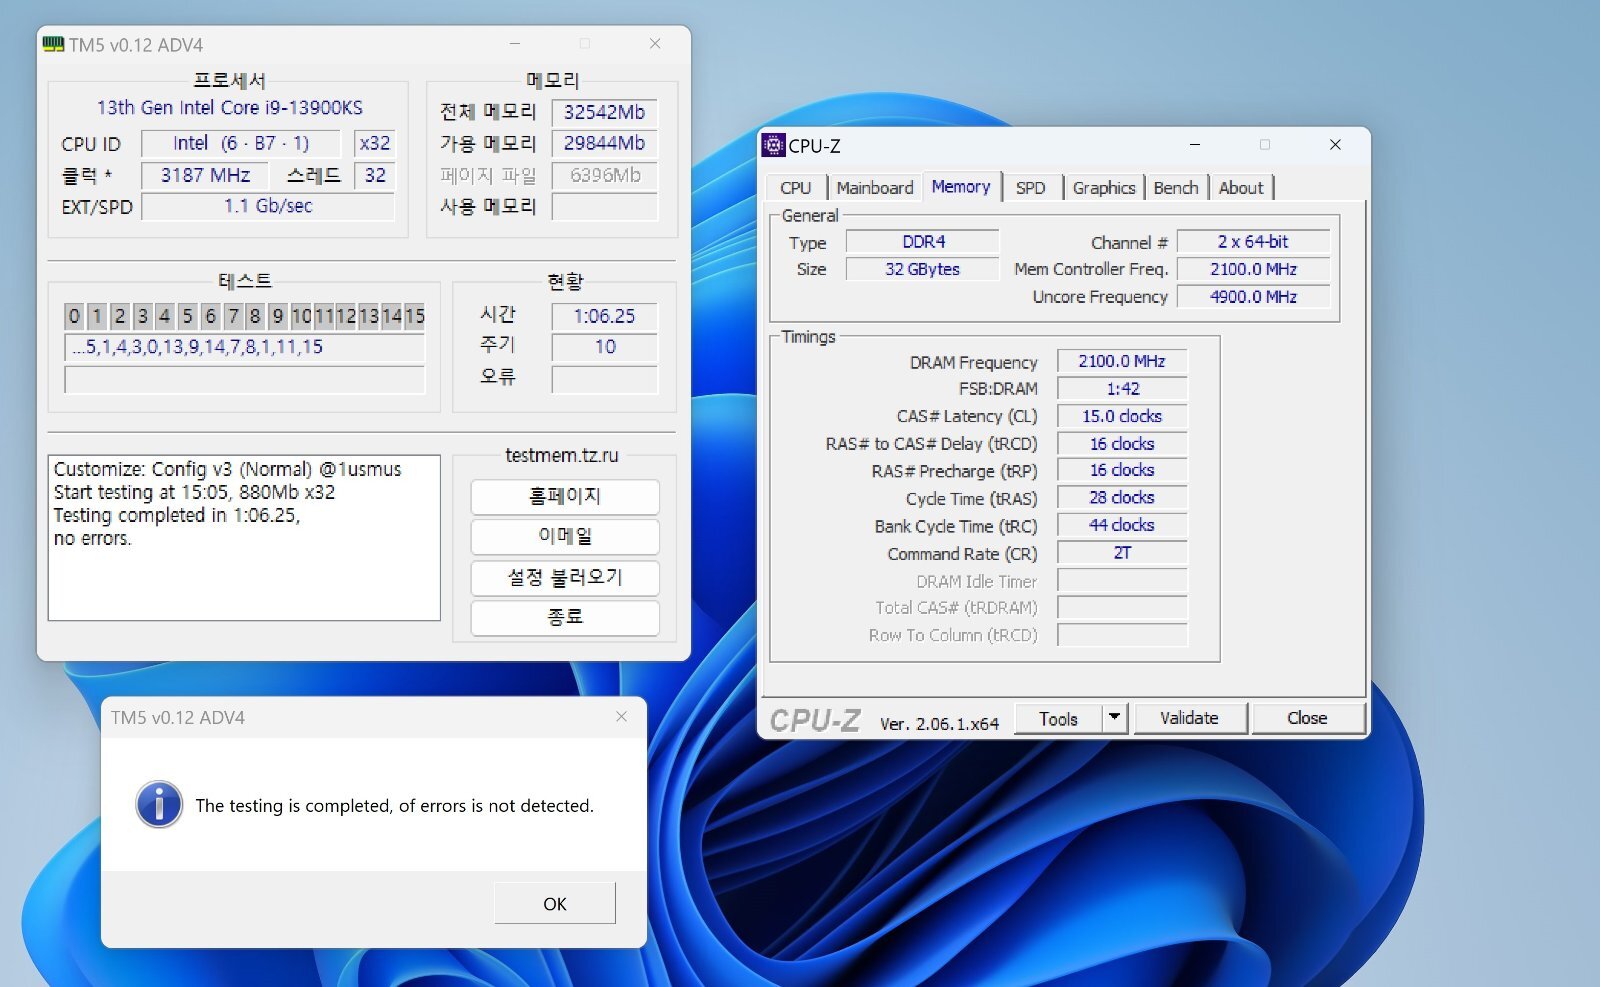This screenshot has width=1600, height=987.
Task: Click the DRAM Frequency value 2100.0 MHz in Timings
Action: tap(1122, 361)
